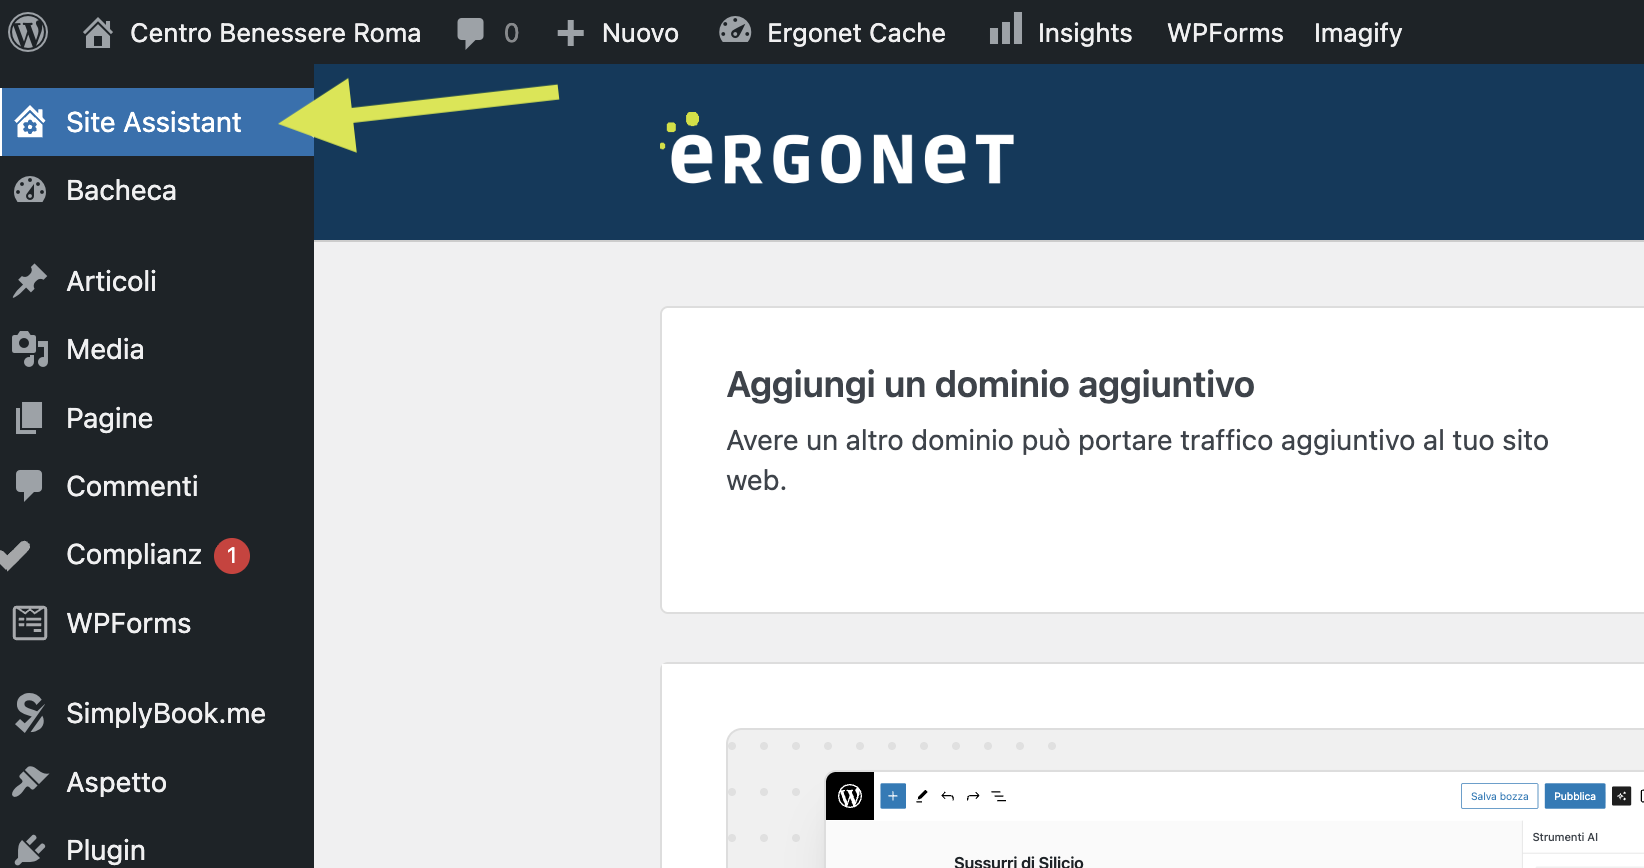Click the WordPress logo in admin bar
The width and height of the screenshot is (1644, 868).
28,32
